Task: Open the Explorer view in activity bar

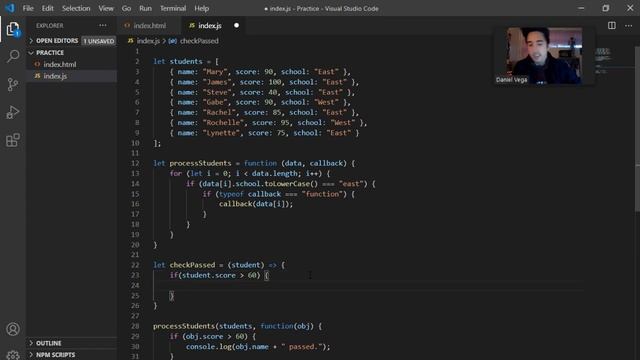Action: point(13,29)
